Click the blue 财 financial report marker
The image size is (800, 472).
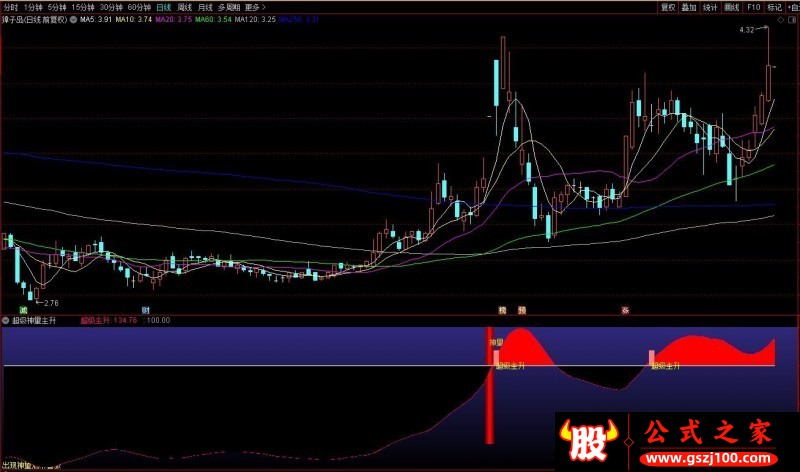tap(145, 310)
